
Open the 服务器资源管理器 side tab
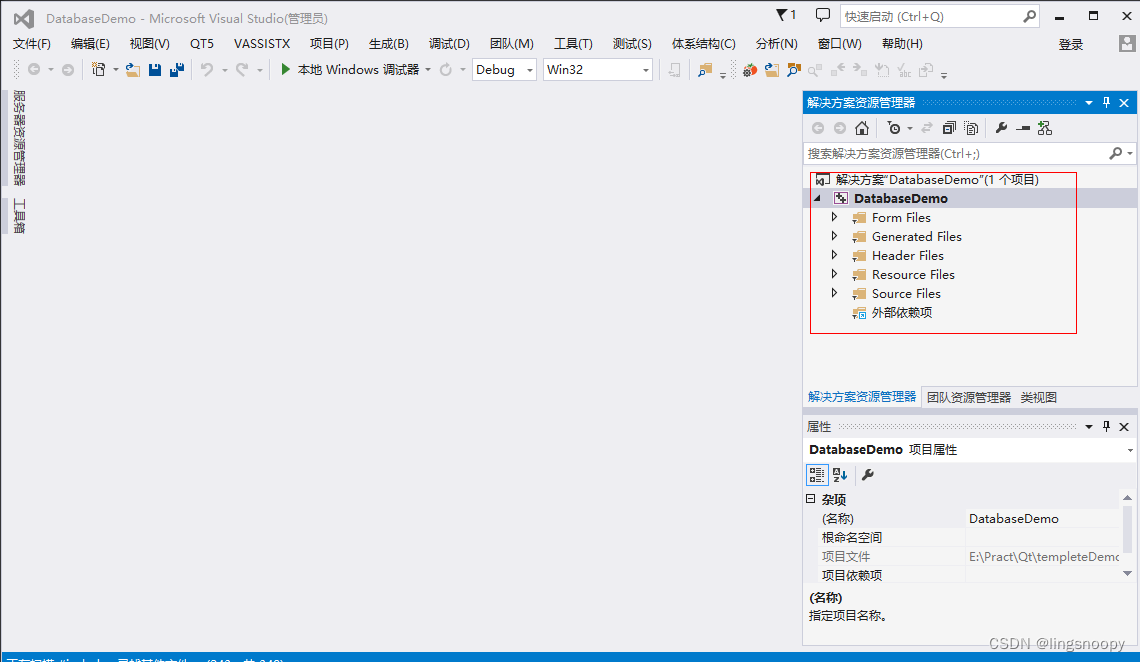20,138
